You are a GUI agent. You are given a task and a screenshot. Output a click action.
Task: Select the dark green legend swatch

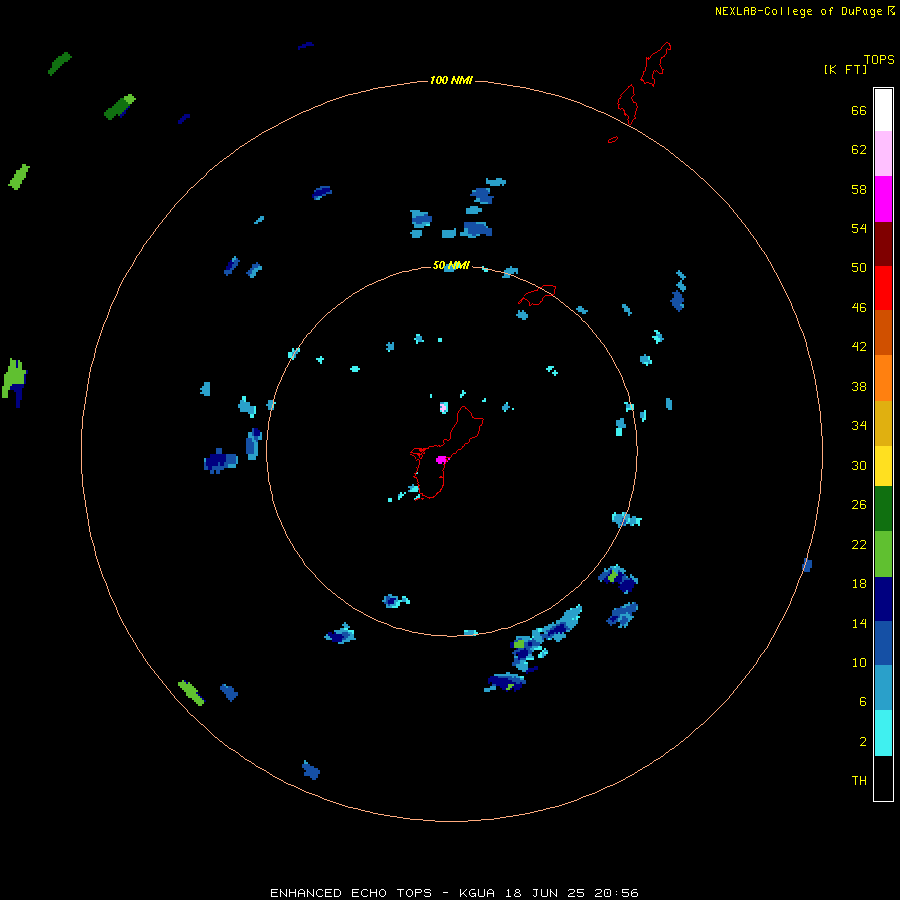[883, 509]
